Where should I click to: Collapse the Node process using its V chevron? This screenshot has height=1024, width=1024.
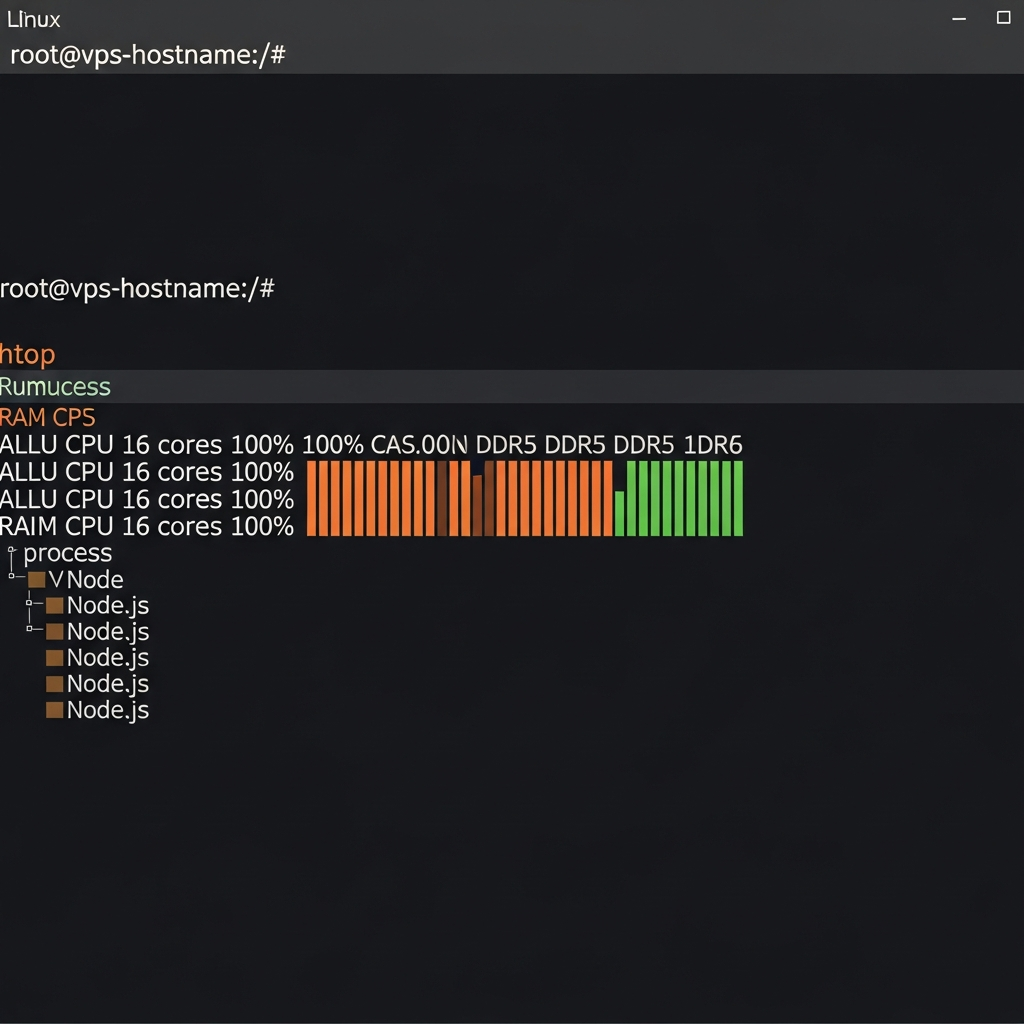click(60, 579)
